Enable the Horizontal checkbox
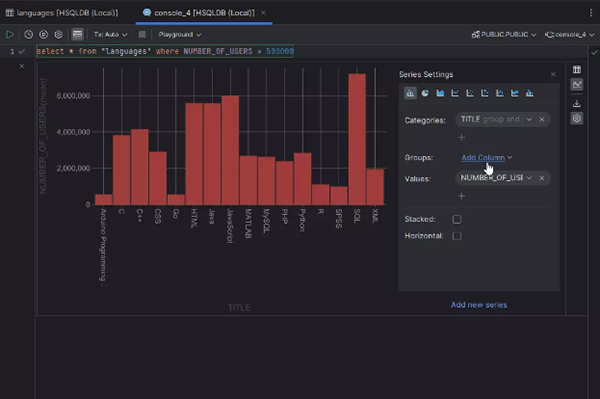This screenshot has width=600, height=399. (x=457, y=236)
